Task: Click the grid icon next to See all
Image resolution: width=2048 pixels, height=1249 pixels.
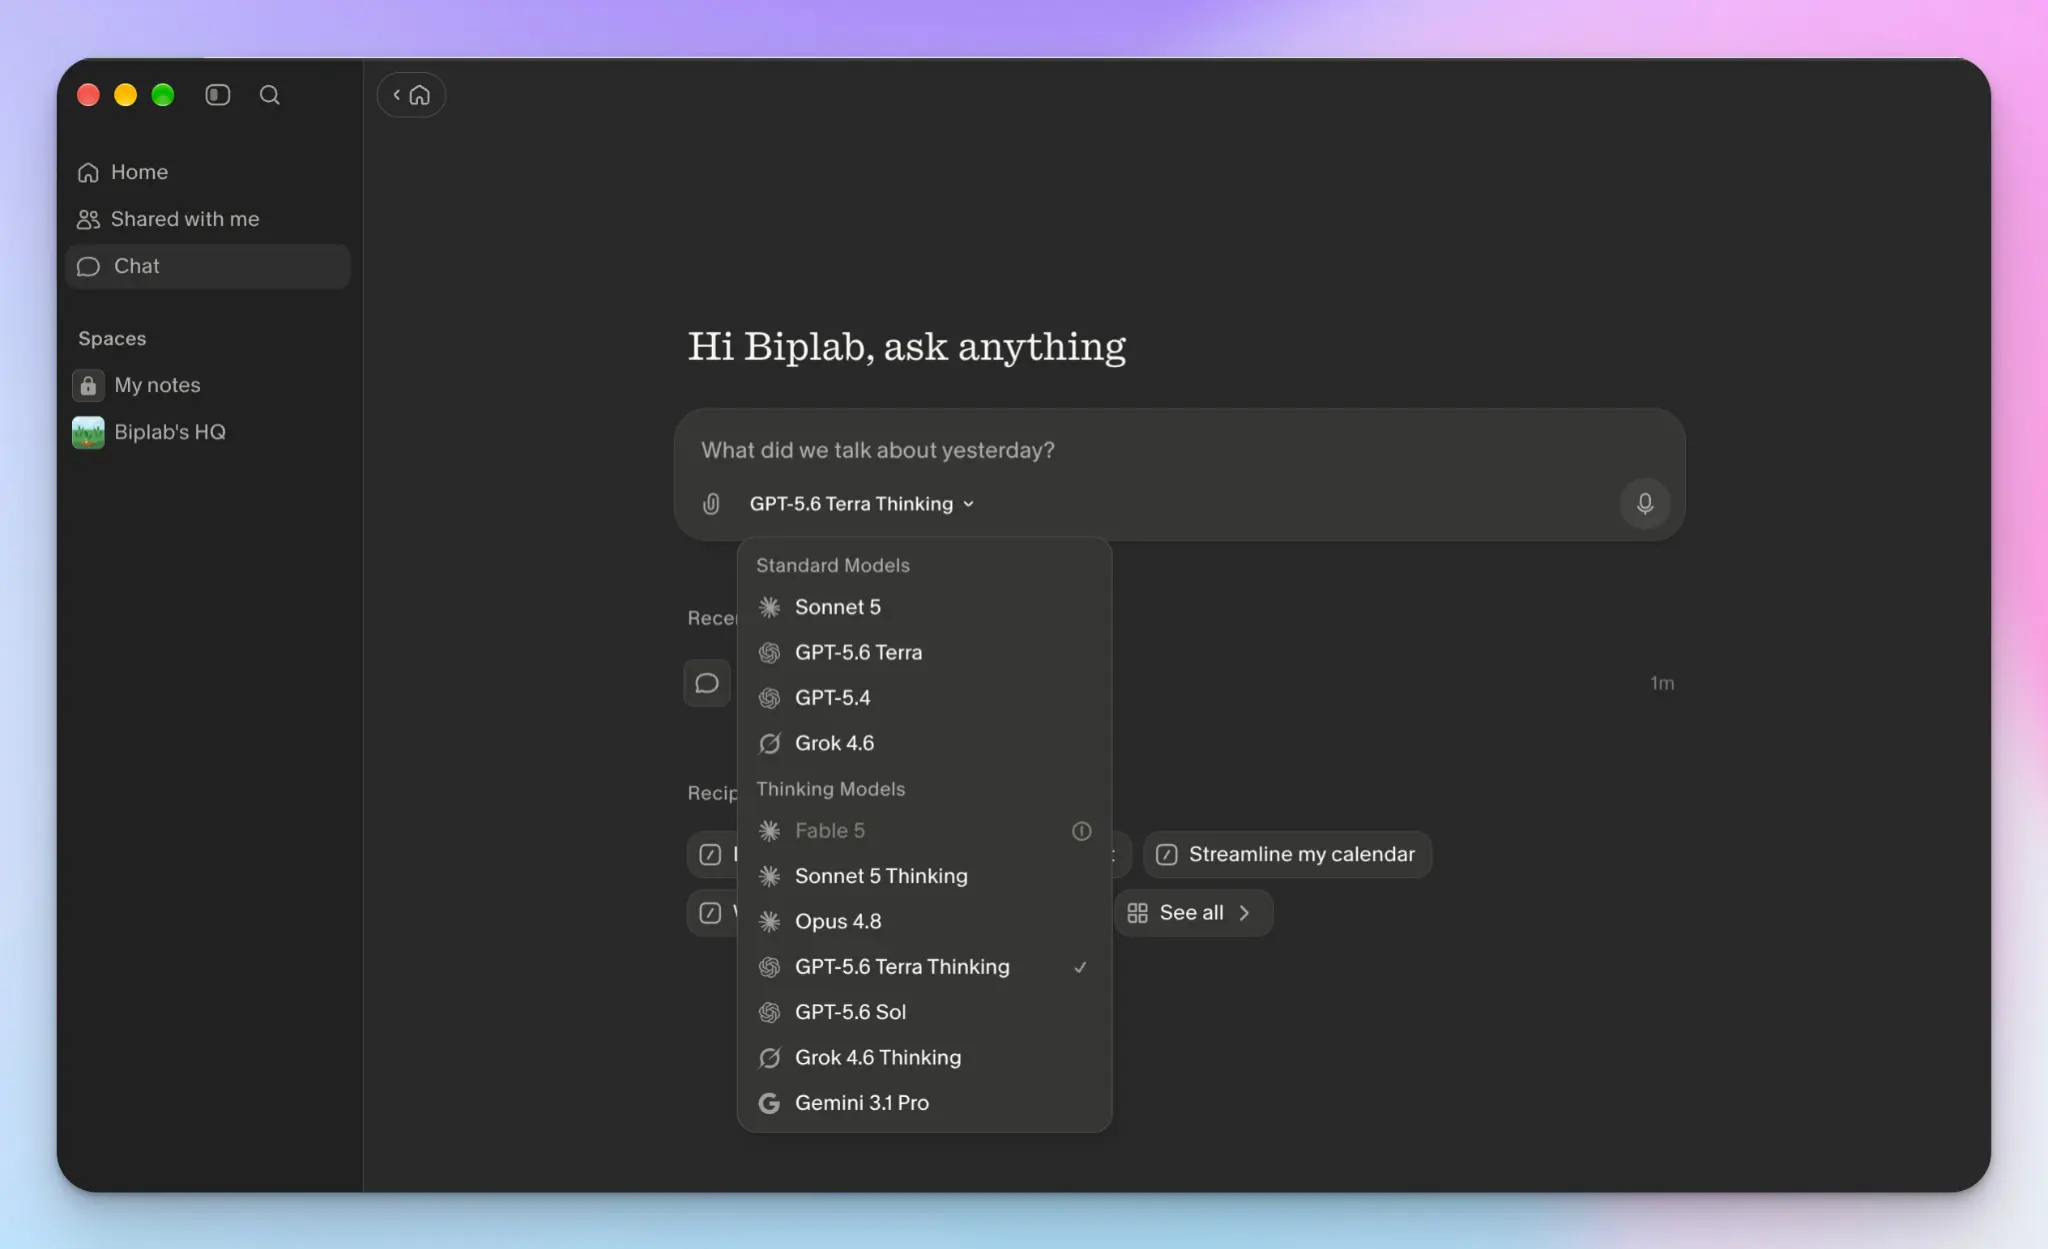Action: pos(1137,913)
